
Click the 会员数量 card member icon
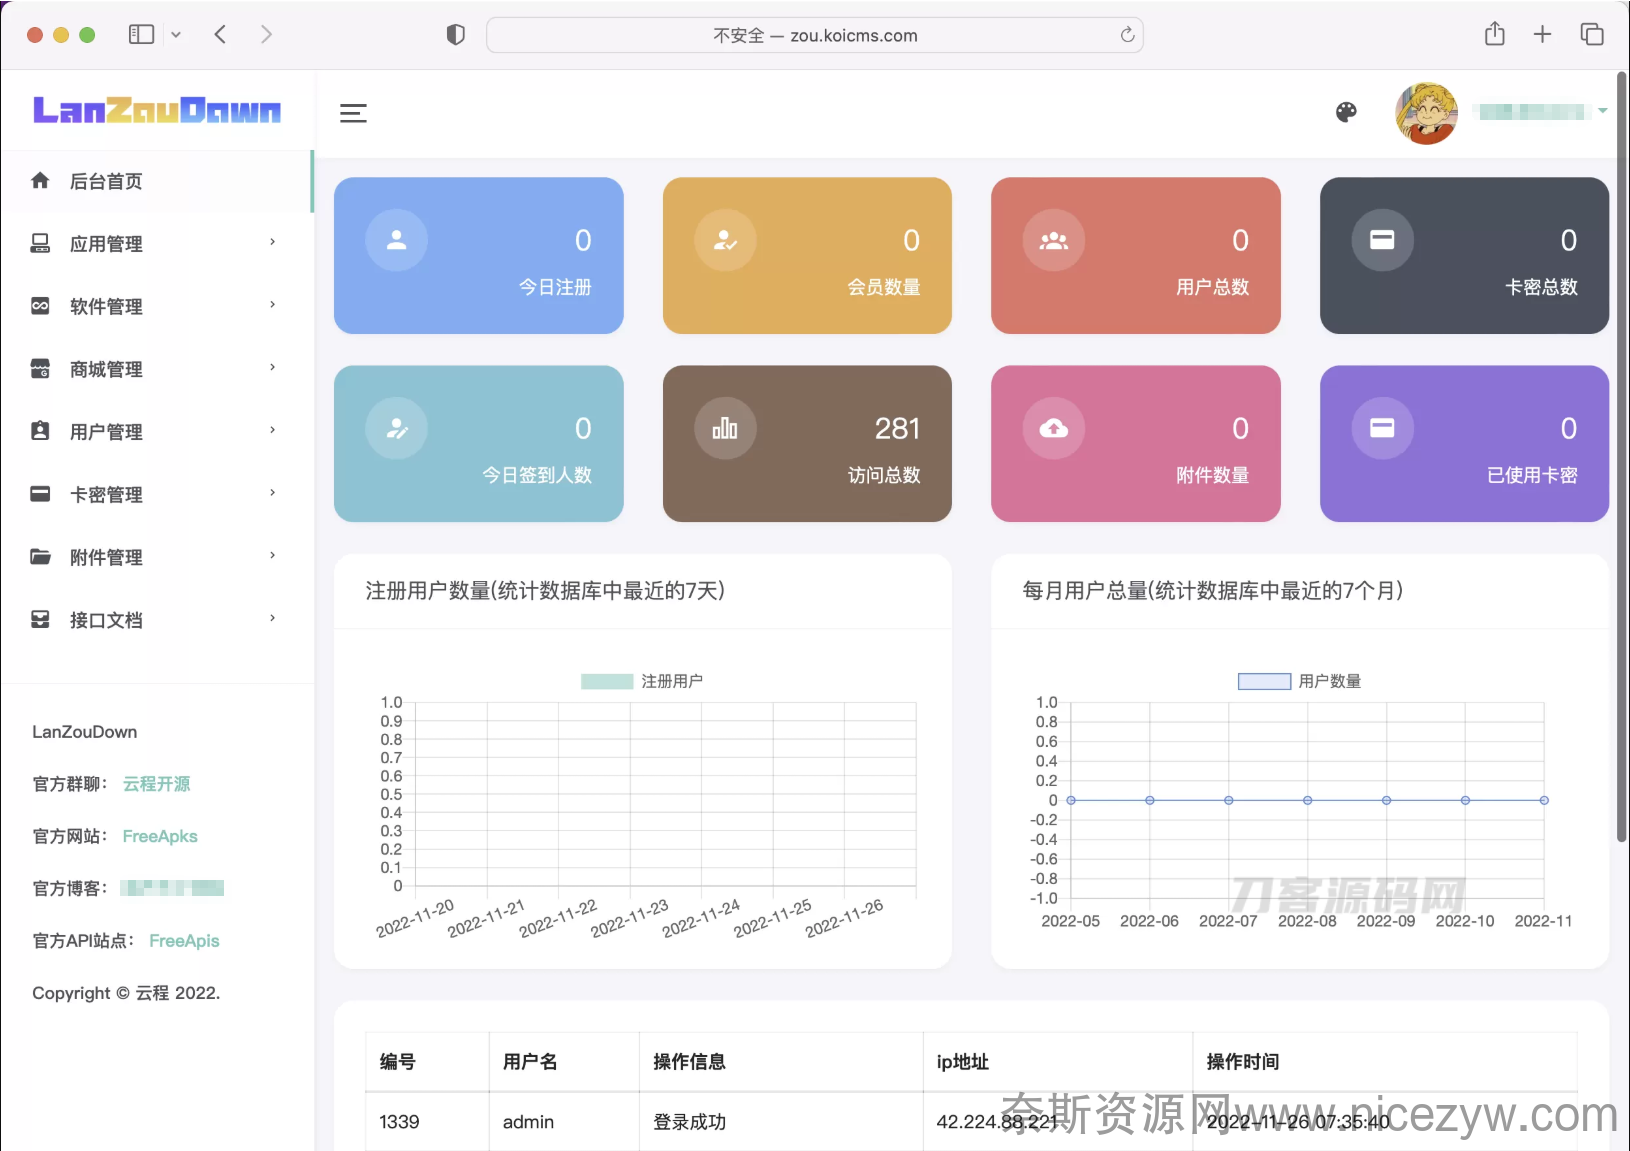[725, 240]
